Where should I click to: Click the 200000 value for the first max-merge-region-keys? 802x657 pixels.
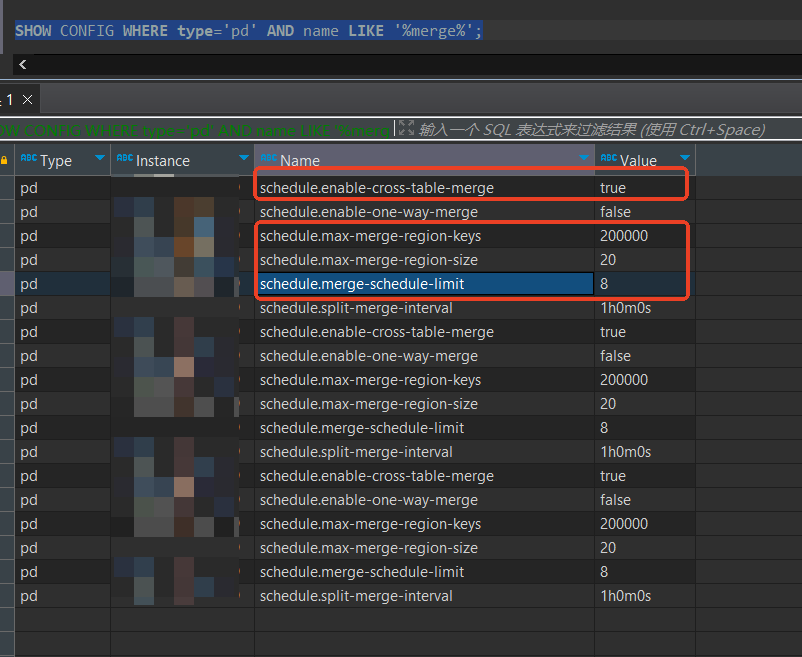(624, 236)
